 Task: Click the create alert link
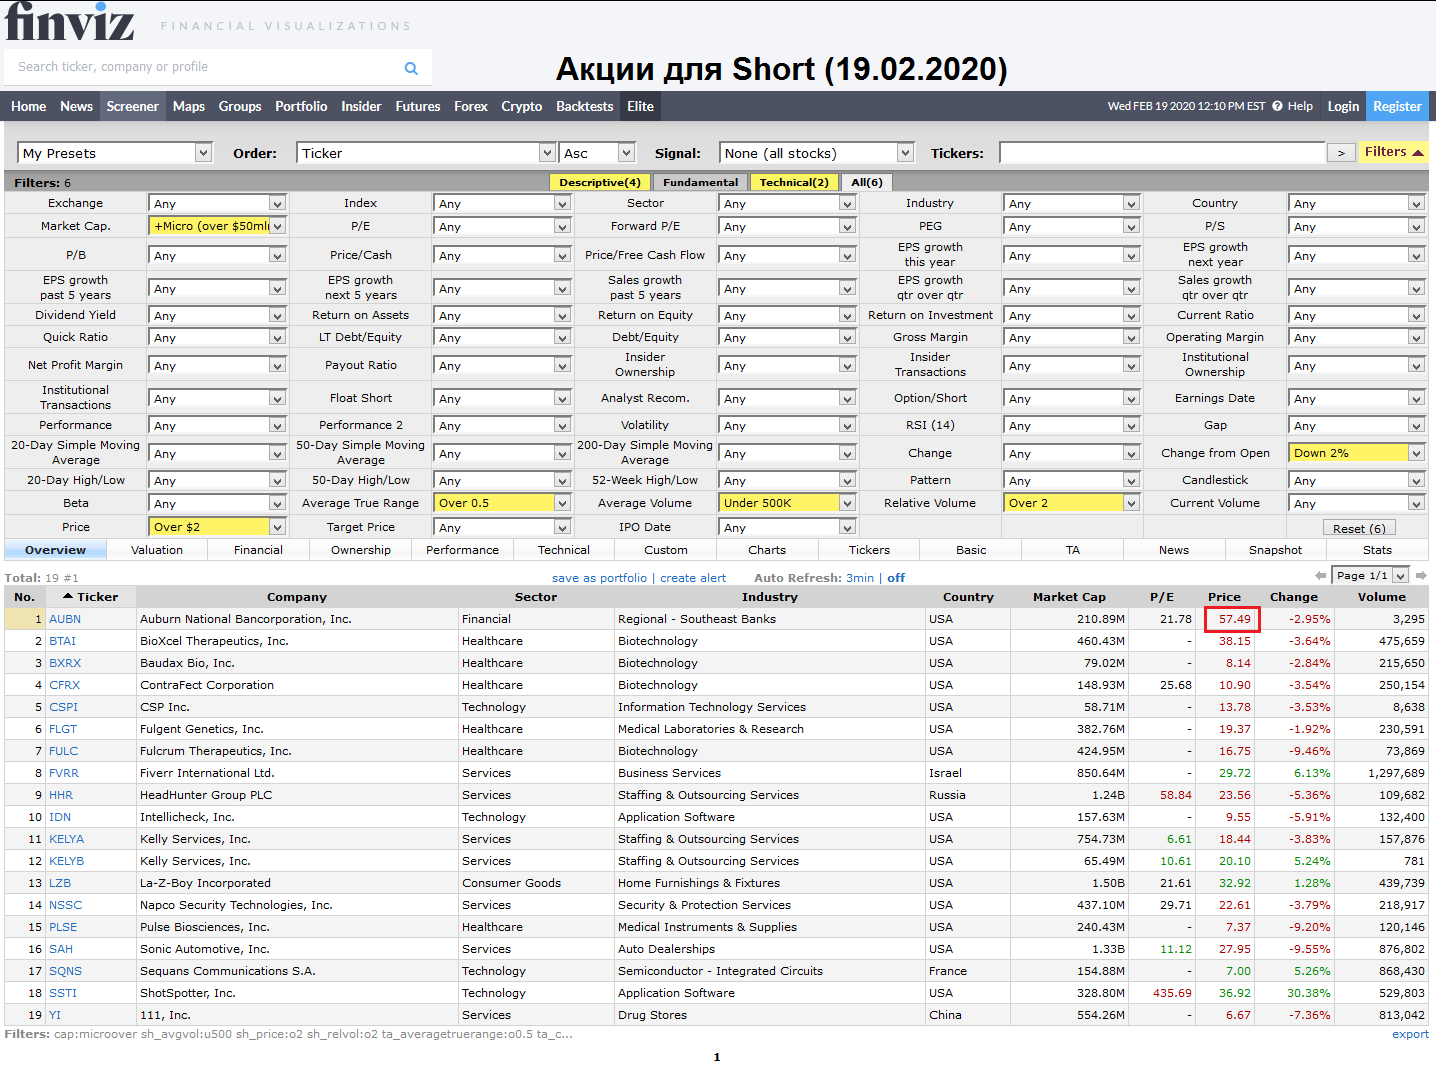[693, 578]
